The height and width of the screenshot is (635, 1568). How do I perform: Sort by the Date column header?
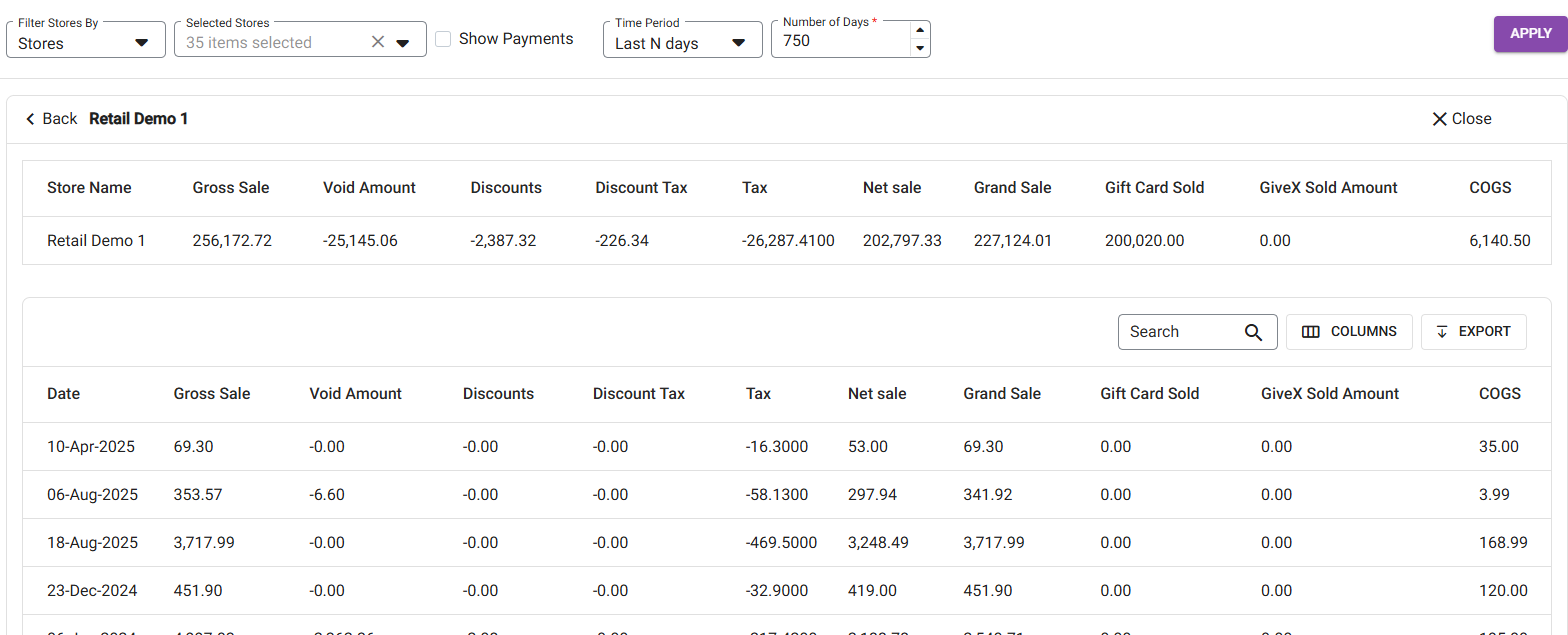pos(63,394)
